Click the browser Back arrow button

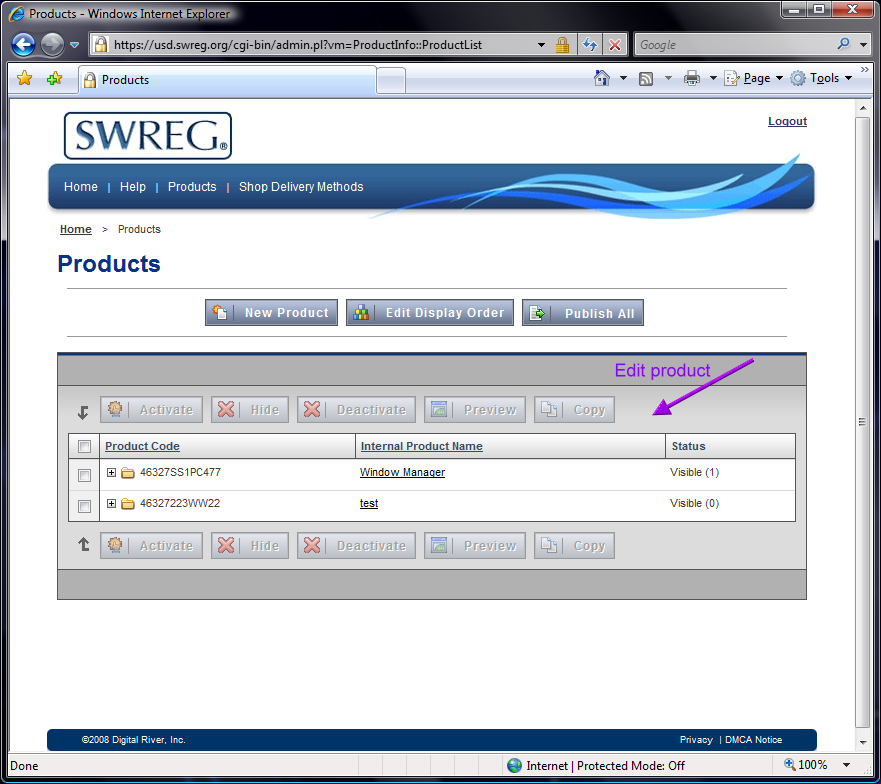click(24, 44)
